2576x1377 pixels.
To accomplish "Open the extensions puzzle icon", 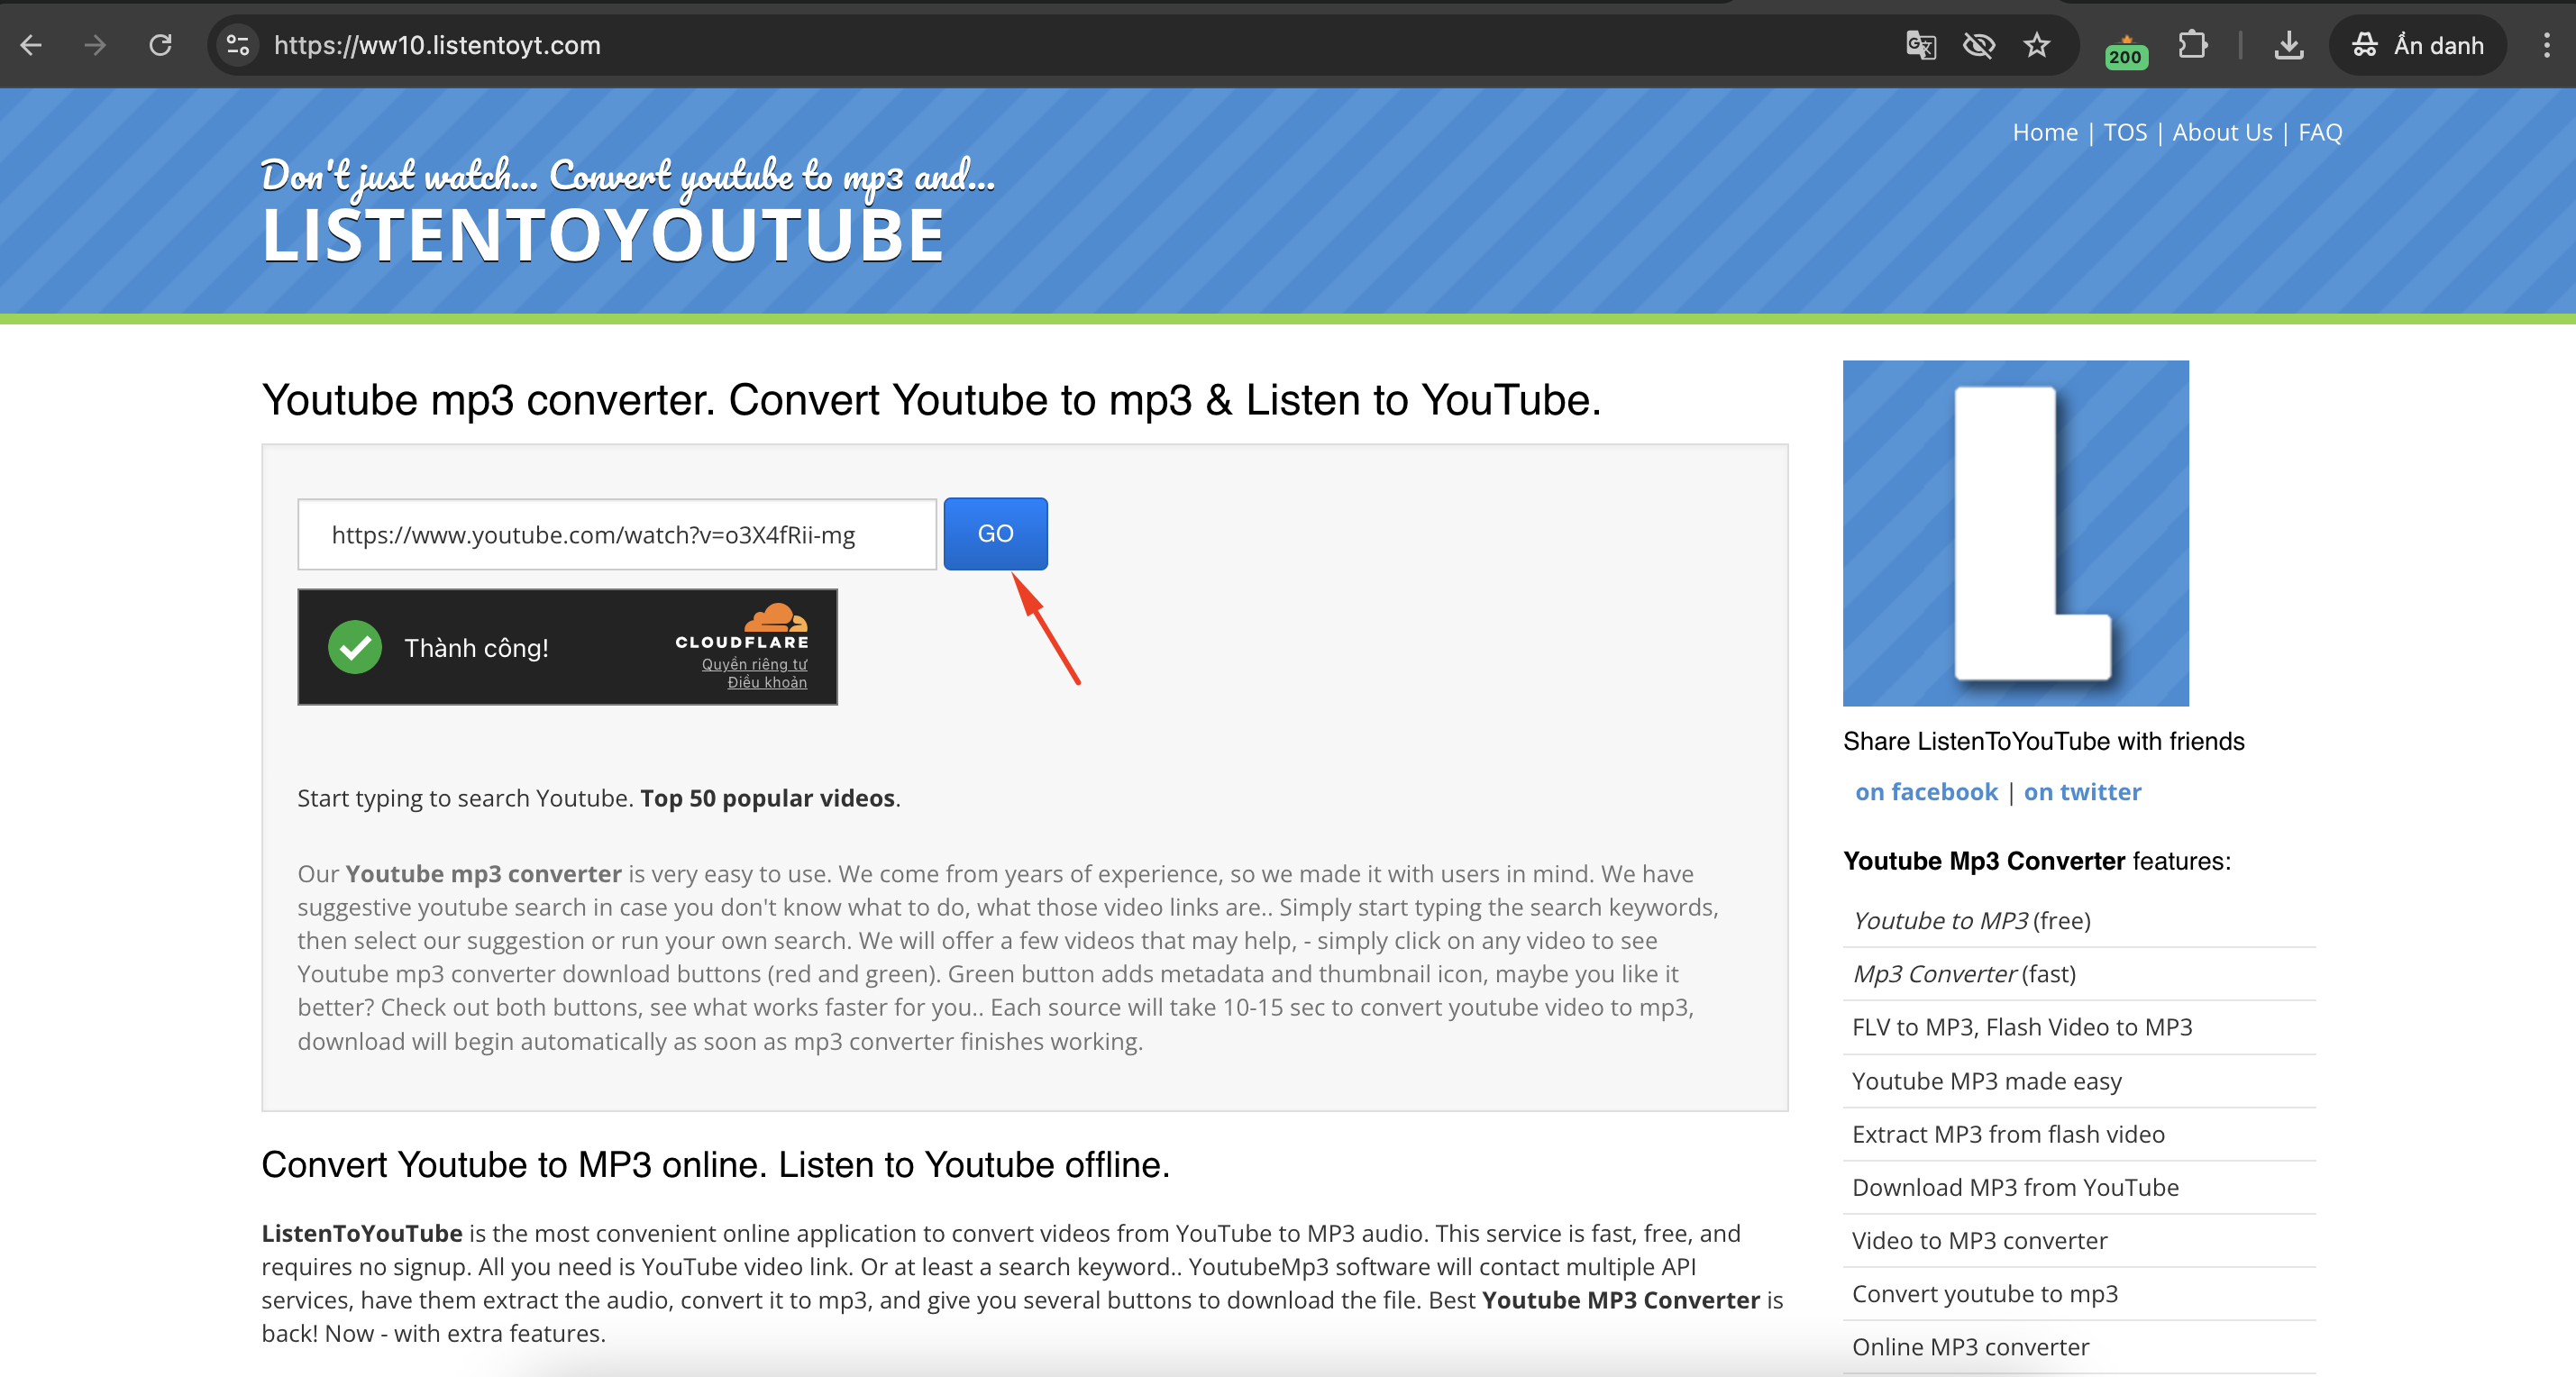I will (x=2192, y=45).
